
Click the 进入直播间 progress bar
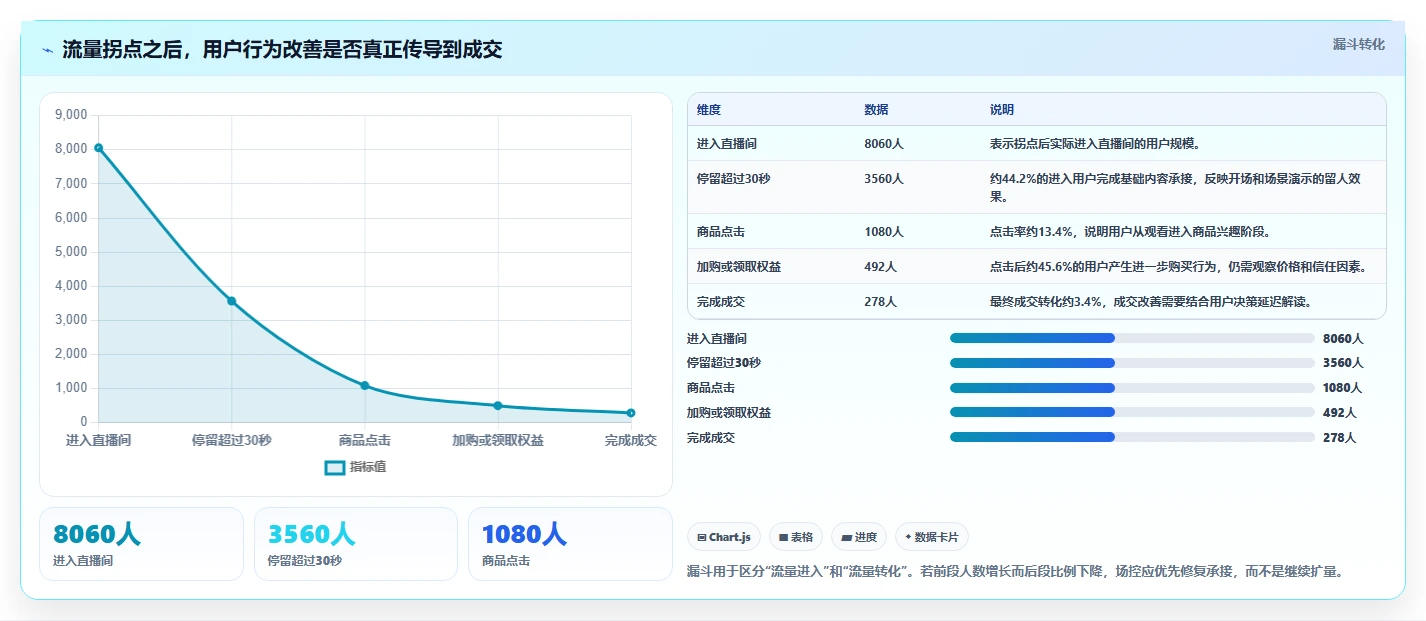[1132, 338]
